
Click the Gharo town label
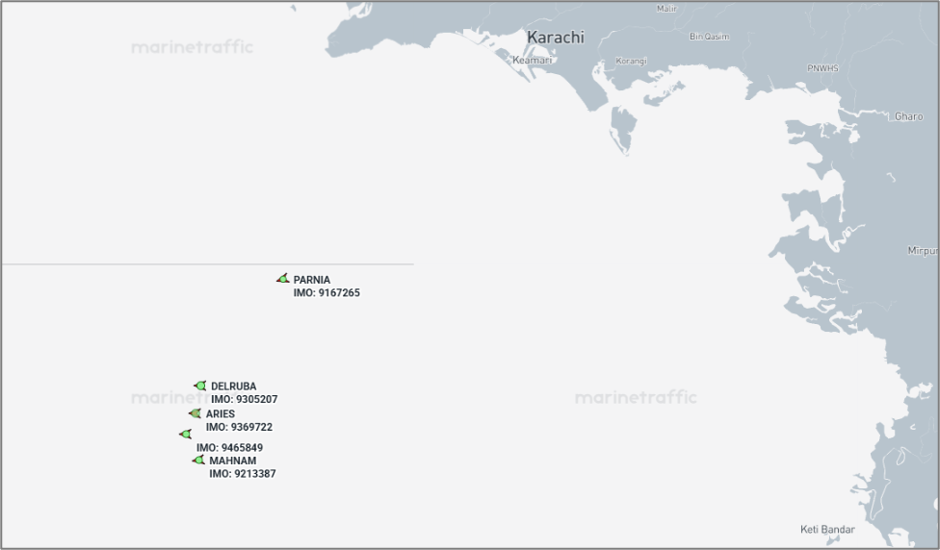[909, 116]
